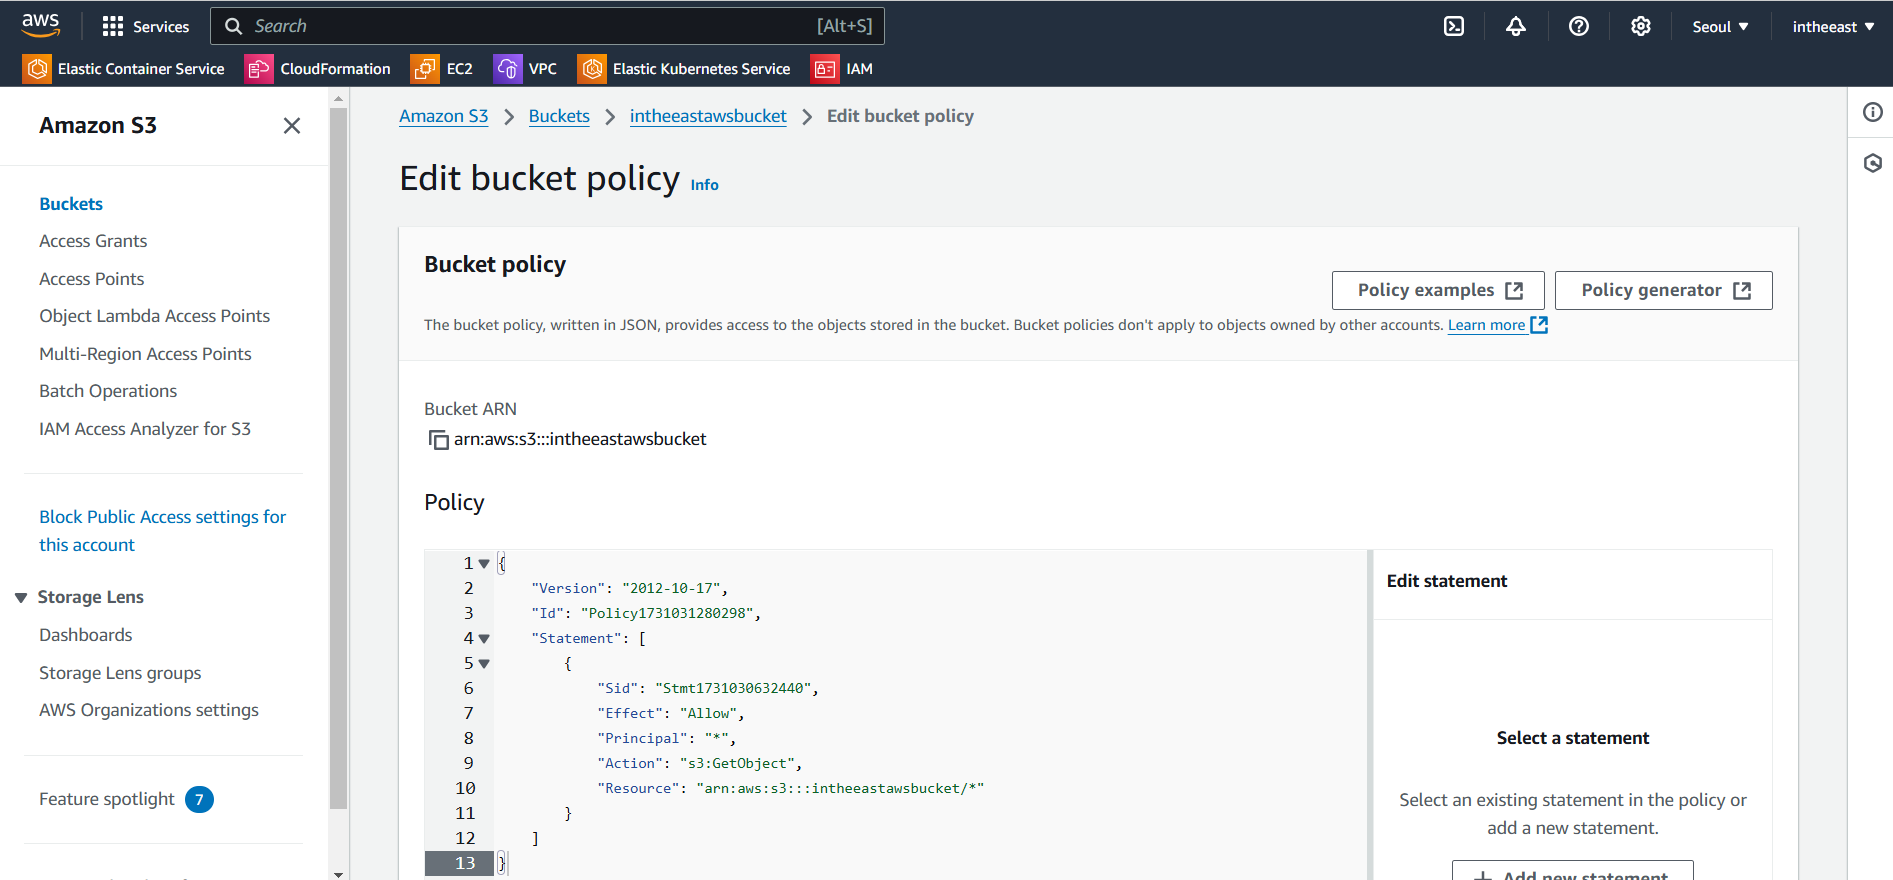Open Policy generator button
The height and width of the screenshot is (880, 1893).
[1664, 290]
